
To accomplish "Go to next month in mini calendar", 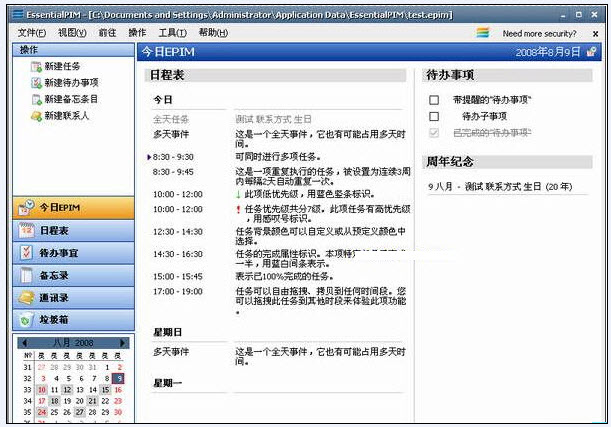I will 121,342.
